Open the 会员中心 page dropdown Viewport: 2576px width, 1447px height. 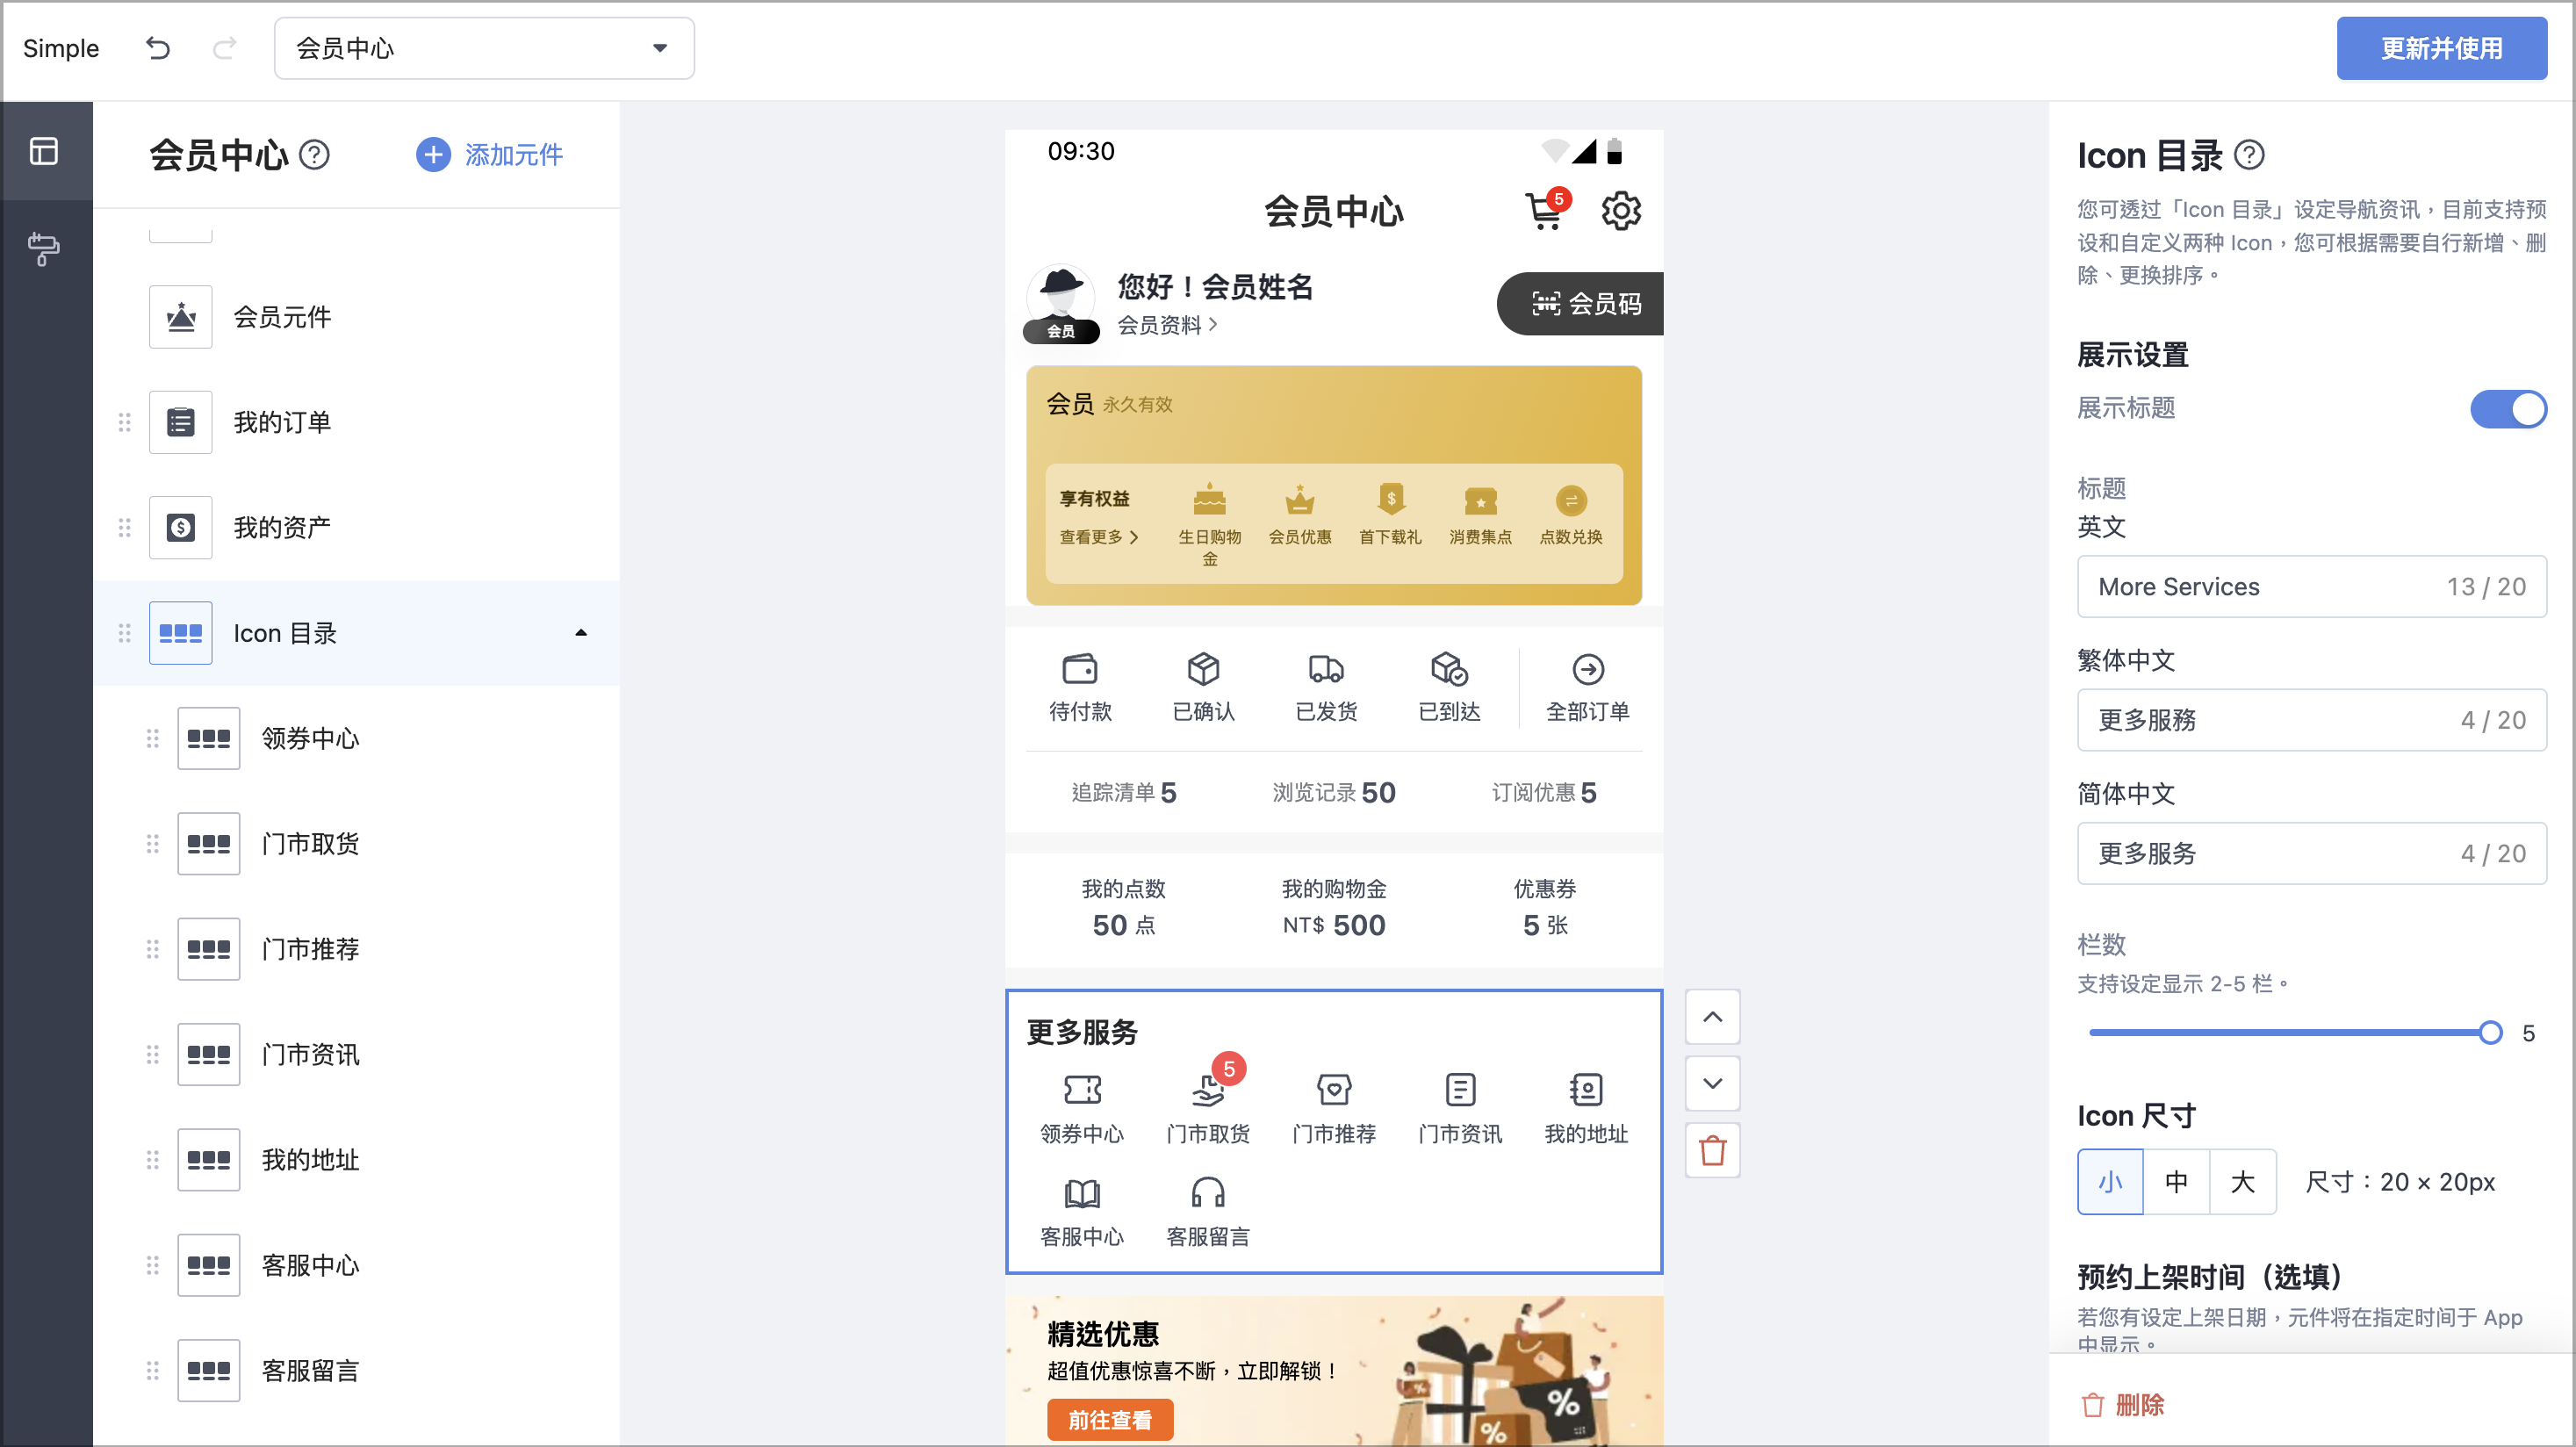484,48
